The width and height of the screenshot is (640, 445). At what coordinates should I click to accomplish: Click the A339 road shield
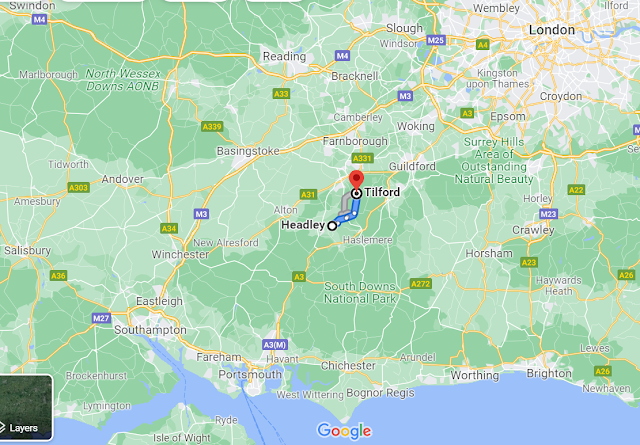point(212,127)
